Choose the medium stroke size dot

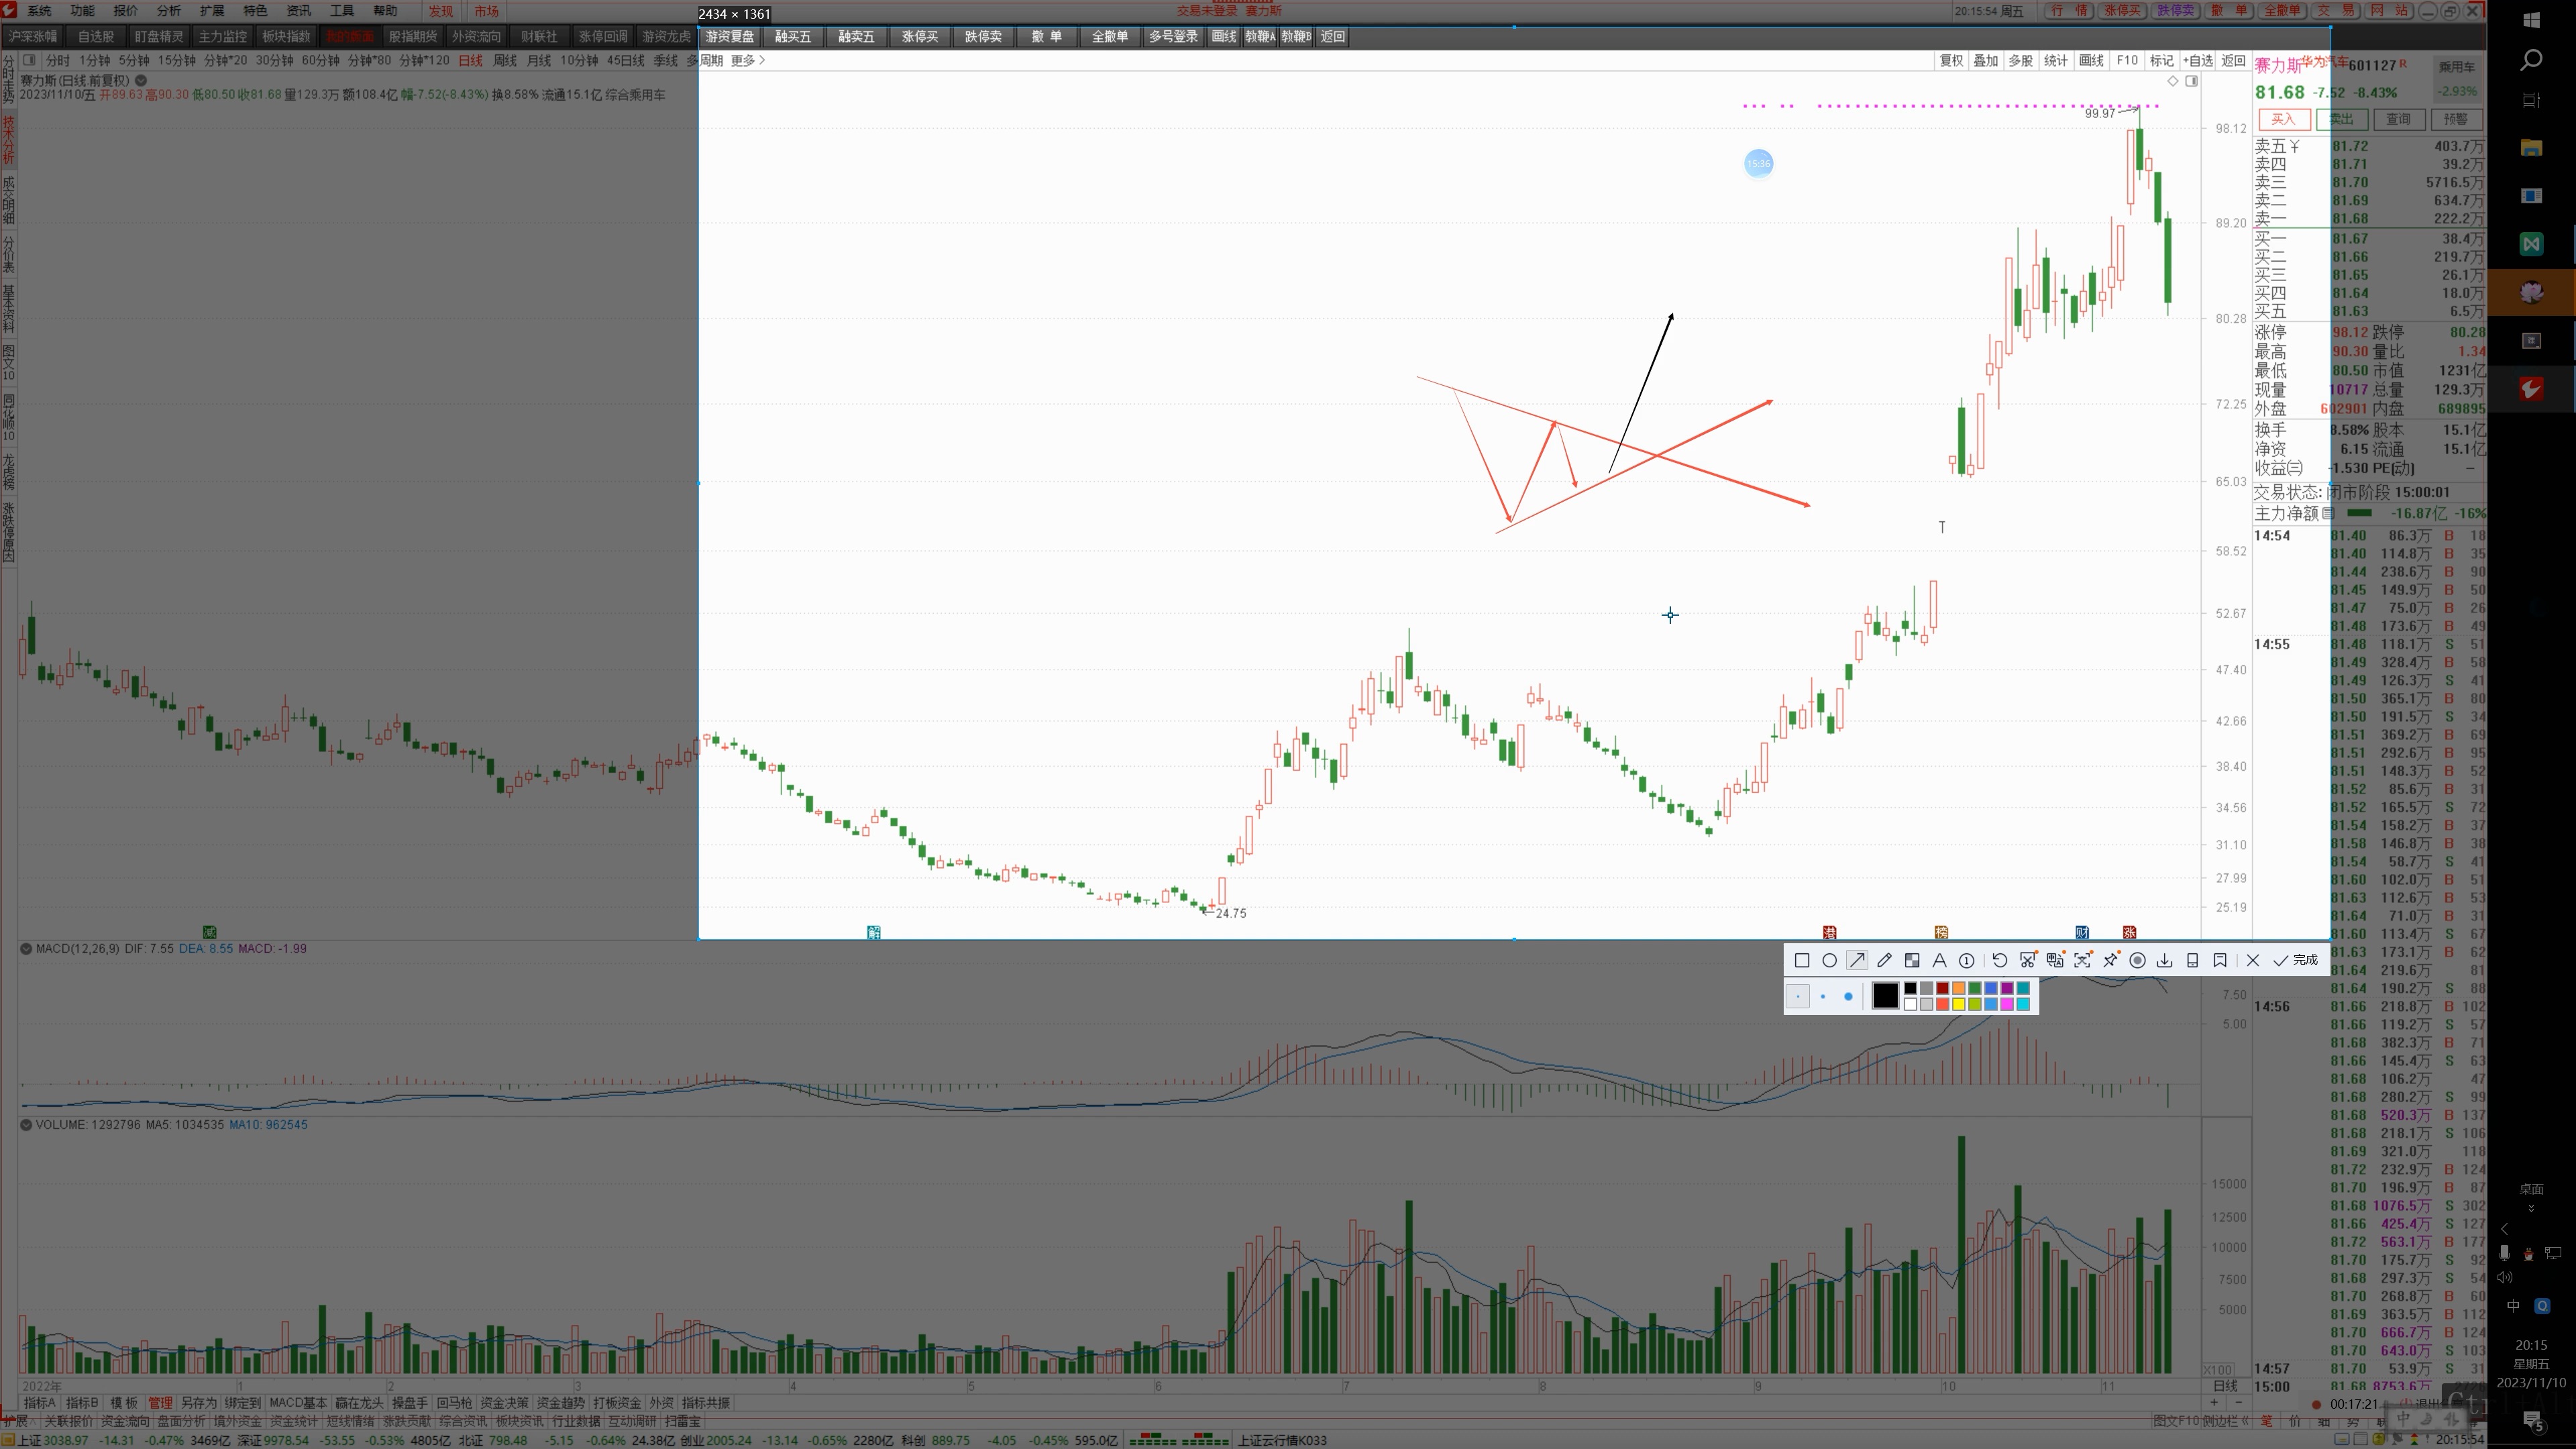1822,996
